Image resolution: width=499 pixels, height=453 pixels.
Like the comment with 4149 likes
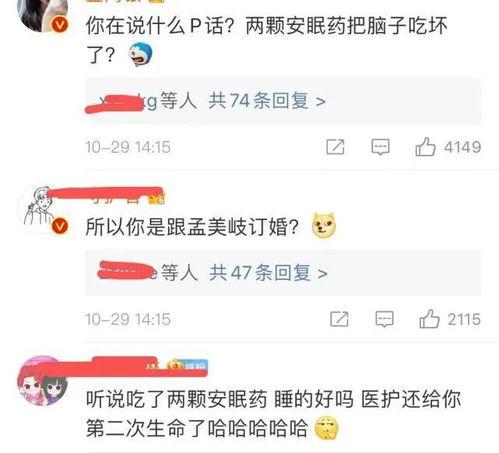[425, 147]
